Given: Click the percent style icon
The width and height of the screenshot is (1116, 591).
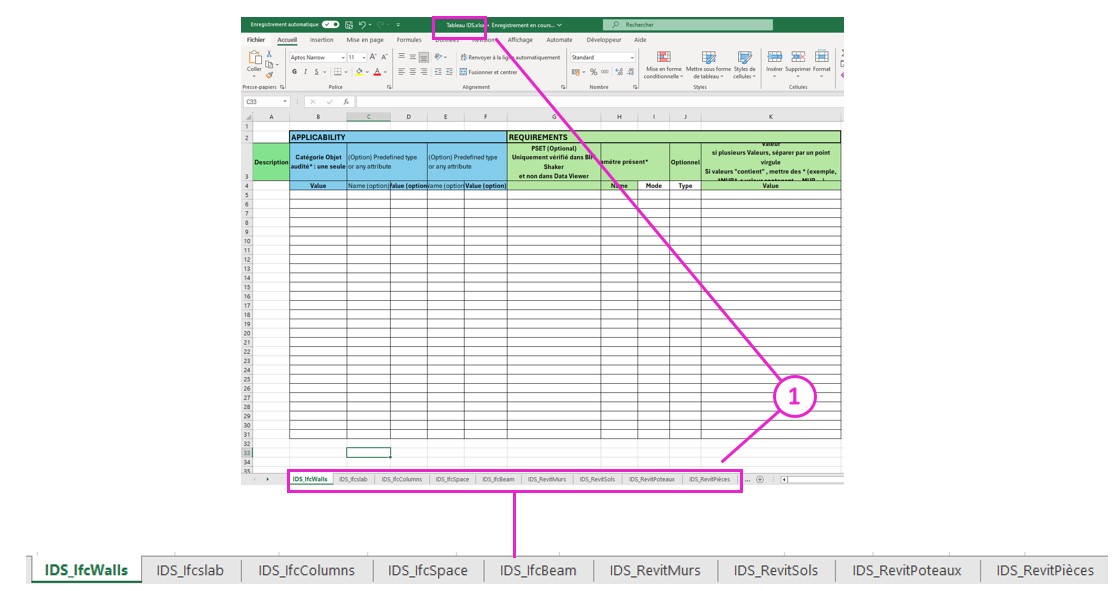Looking at the screenshot, I should tap(593, 72).
